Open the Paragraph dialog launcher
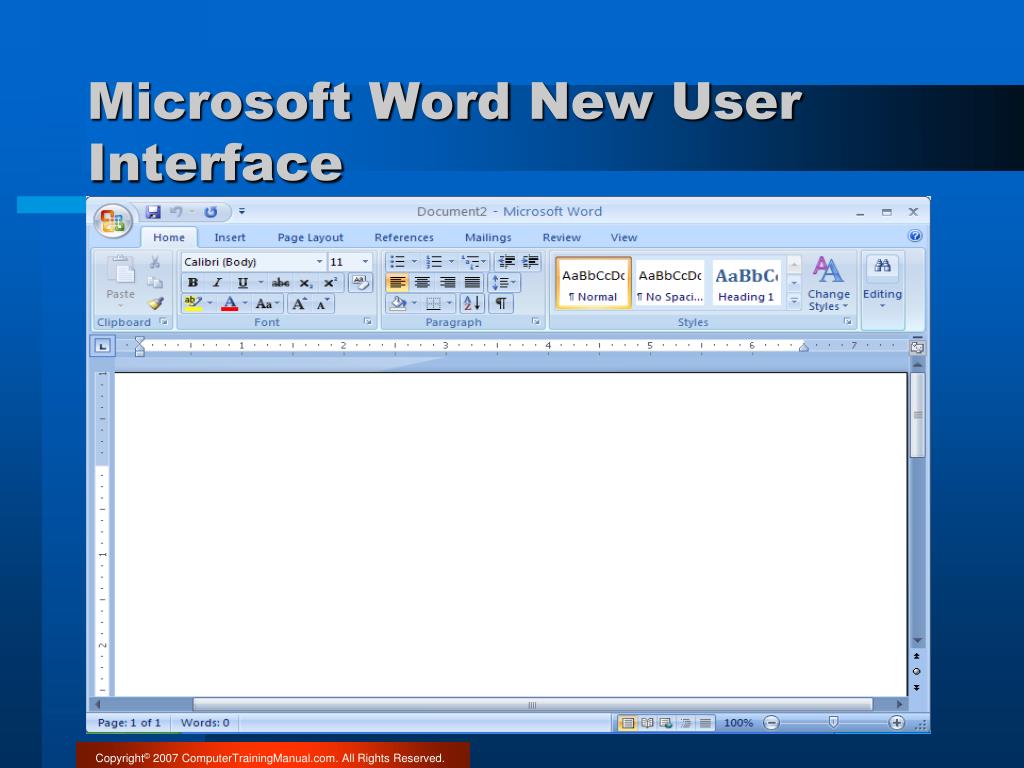1024x768 pixels. [536, 321]
